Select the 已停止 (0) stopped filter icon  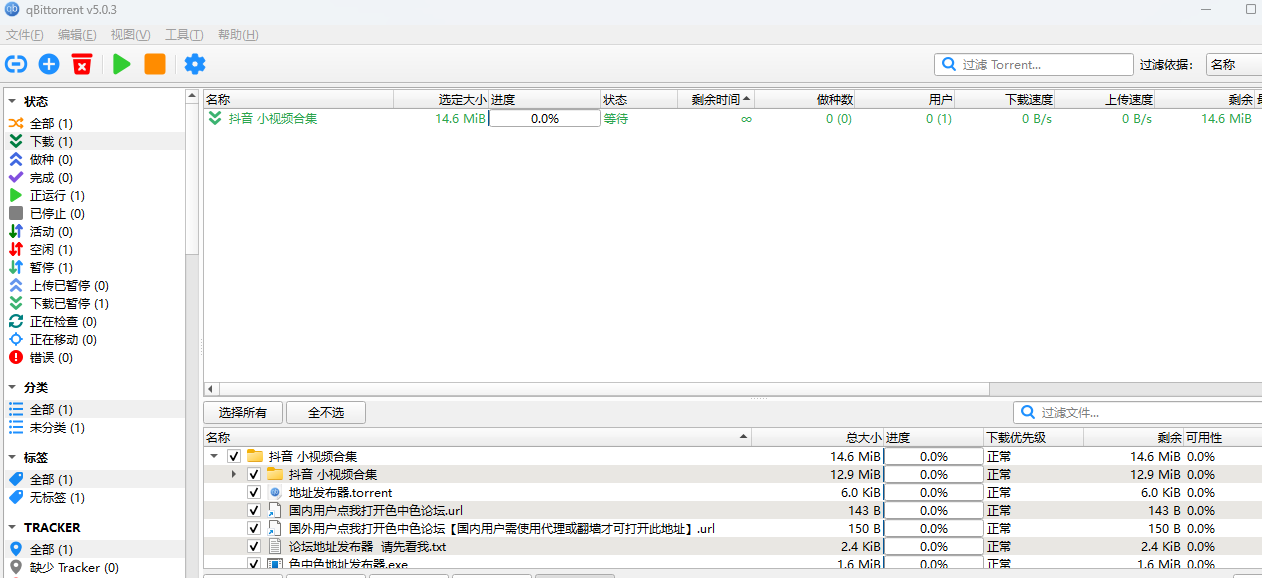click(x=16, y=213)
